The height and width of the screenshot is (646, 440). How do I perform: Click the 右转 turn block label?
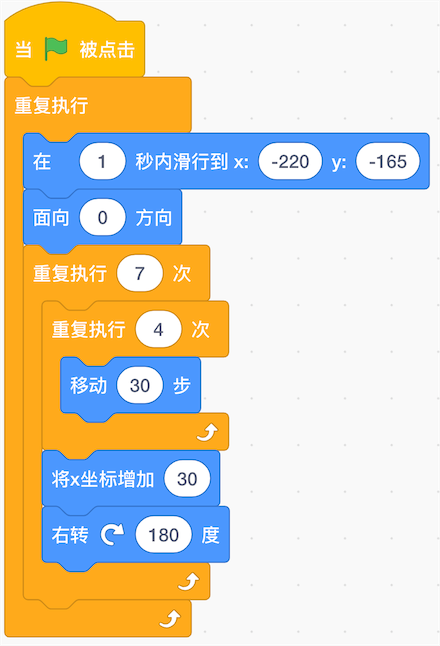click(70, 535)
